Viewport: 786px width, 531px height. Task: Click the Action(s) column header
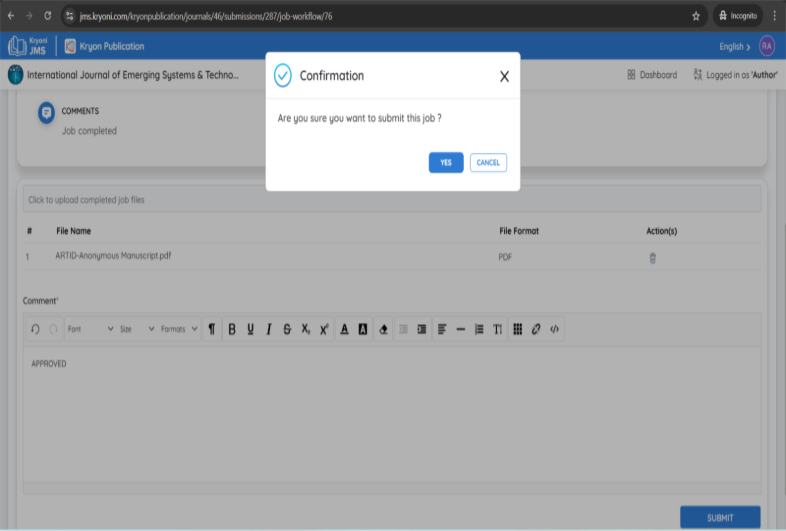662,231
